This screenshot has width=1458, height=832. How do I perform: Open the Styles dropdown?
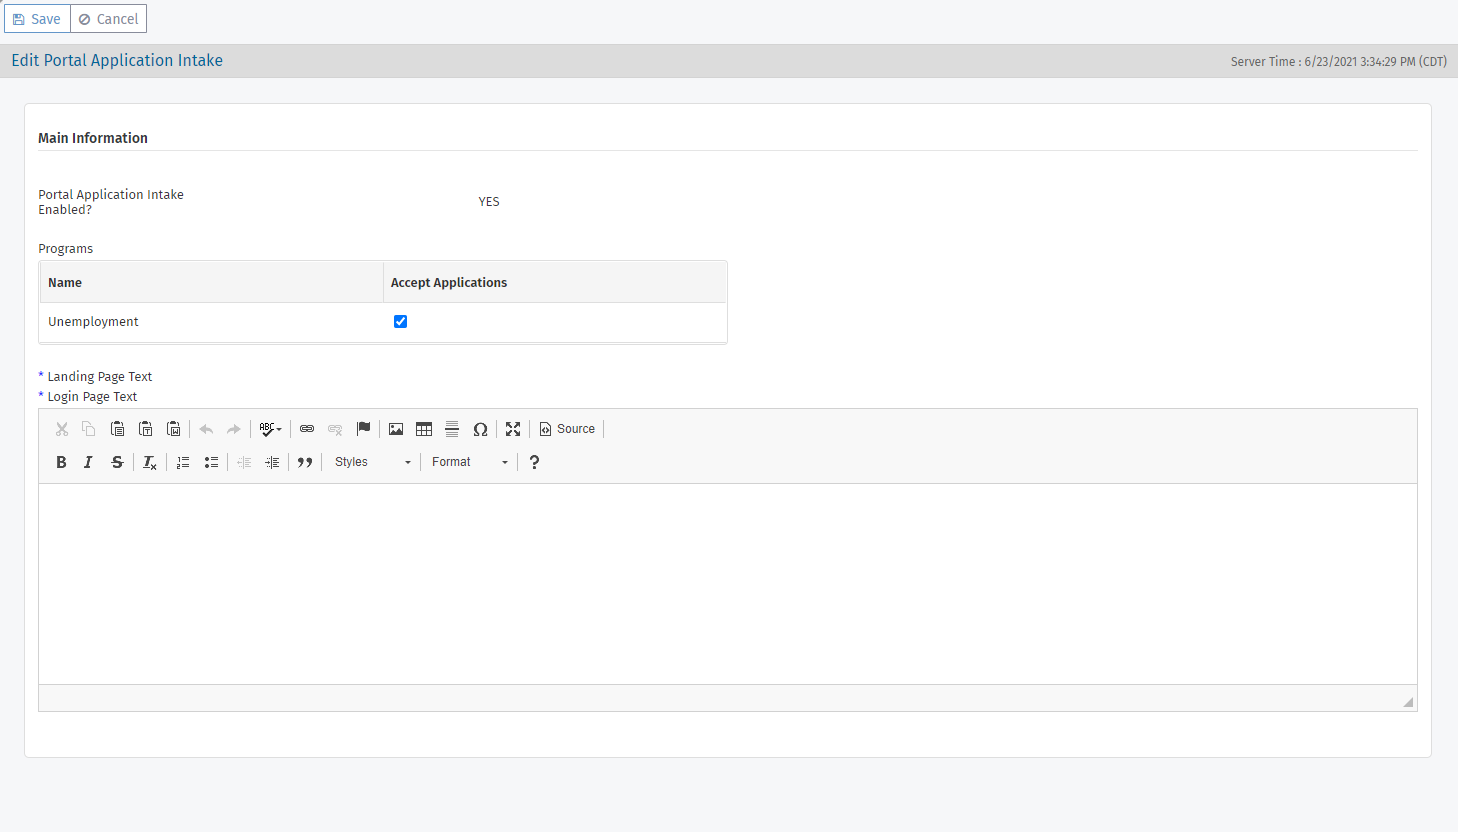372,462
